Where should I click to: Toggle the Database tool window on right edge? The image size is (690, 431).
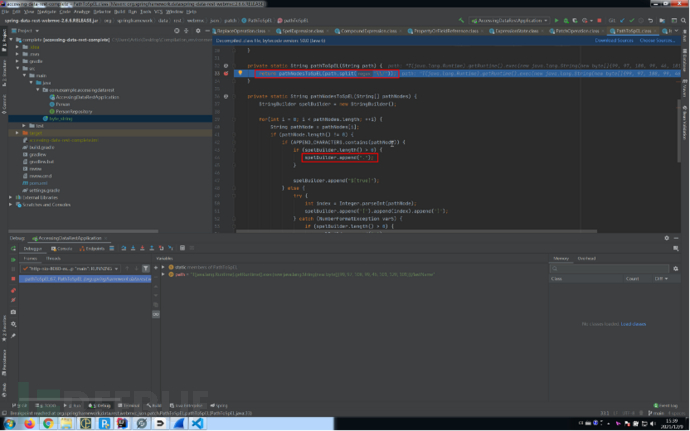coord(685,60)
